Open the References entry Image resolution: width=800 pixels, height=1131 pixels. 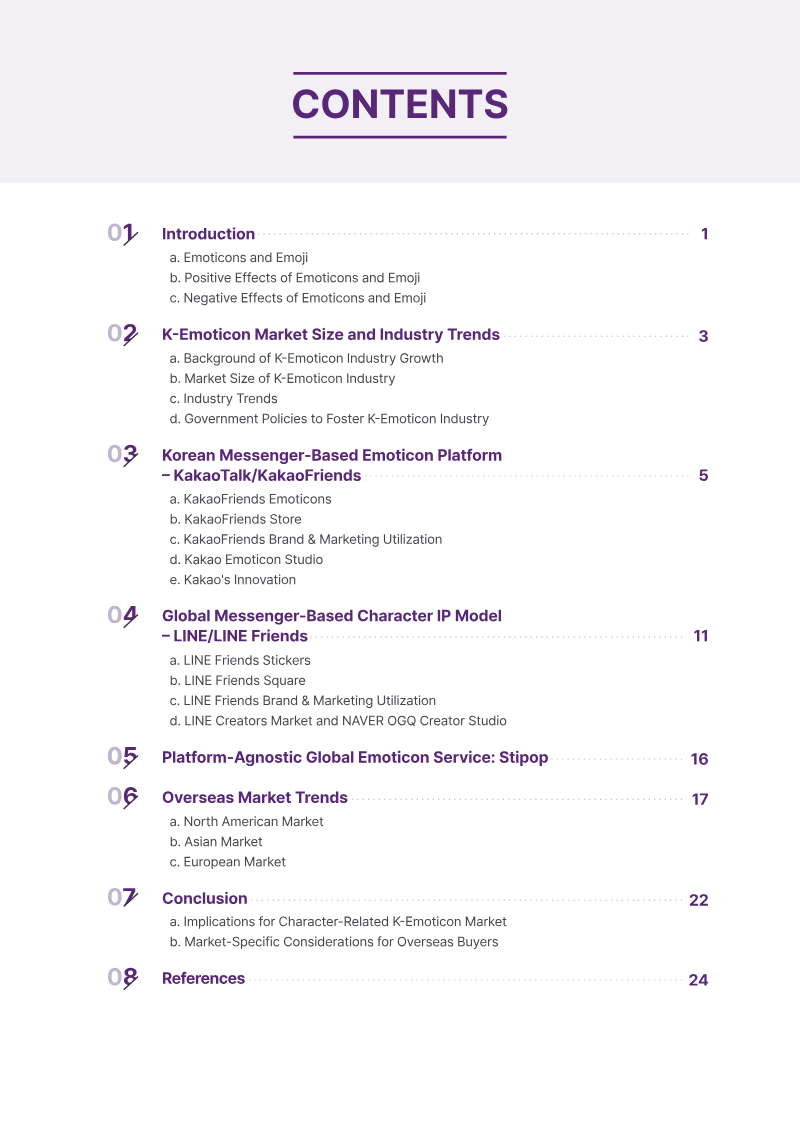point(203,979)
